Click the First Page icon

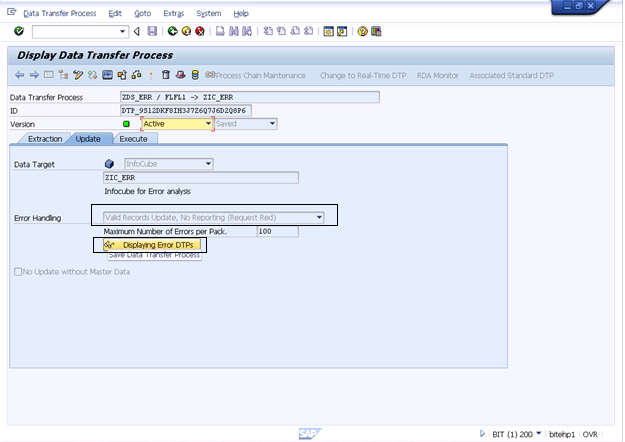tap(268, 31)
